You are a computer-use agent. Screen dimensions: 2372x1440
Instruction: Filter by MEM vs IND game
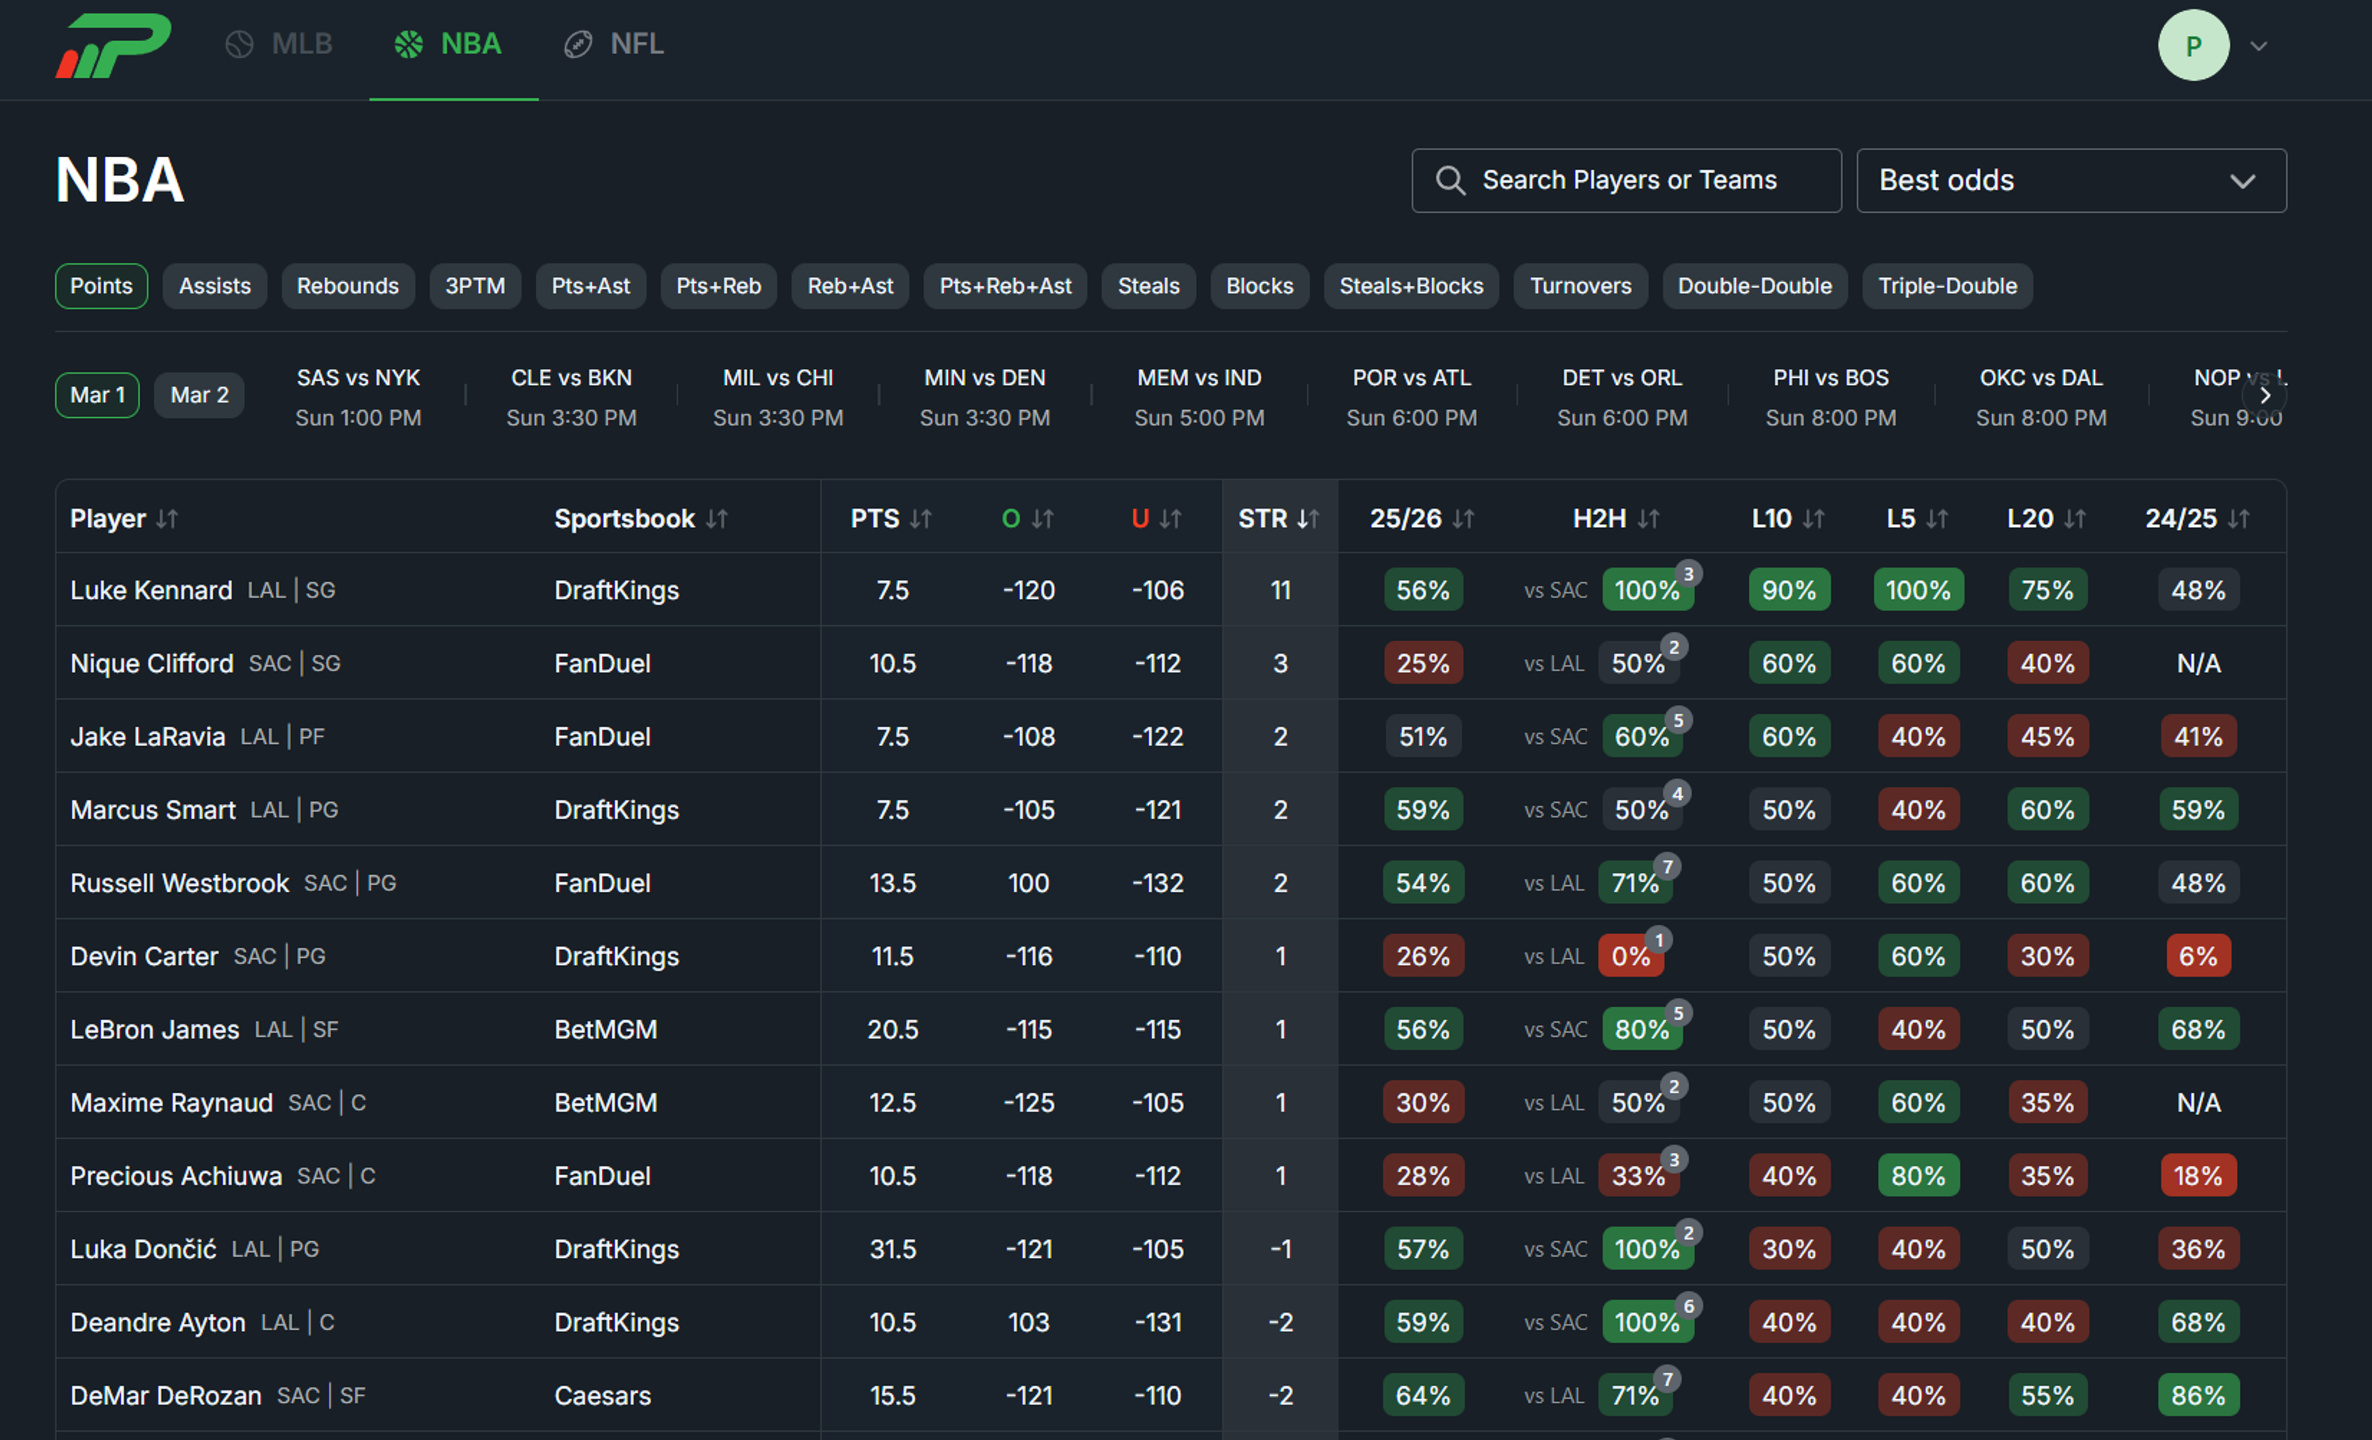coord(1199,397)
